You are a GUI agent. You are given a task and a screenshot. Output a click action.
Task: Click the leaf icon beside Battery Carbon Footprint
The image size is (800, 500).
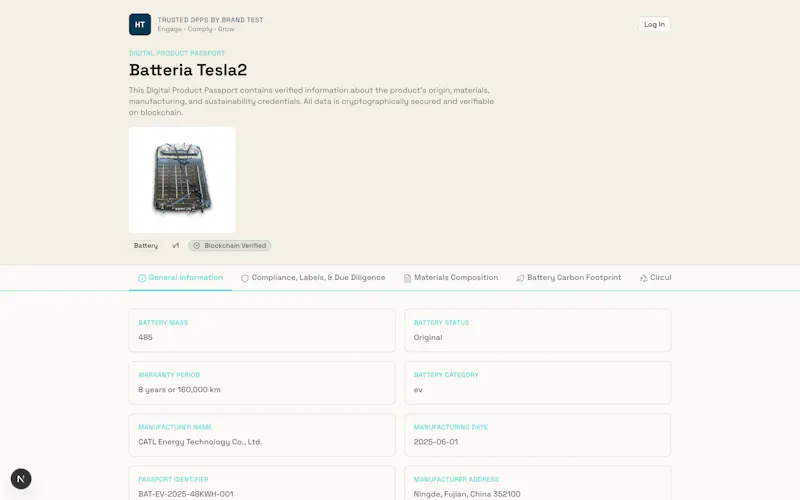pyautogui.click(x=520, y=278)
